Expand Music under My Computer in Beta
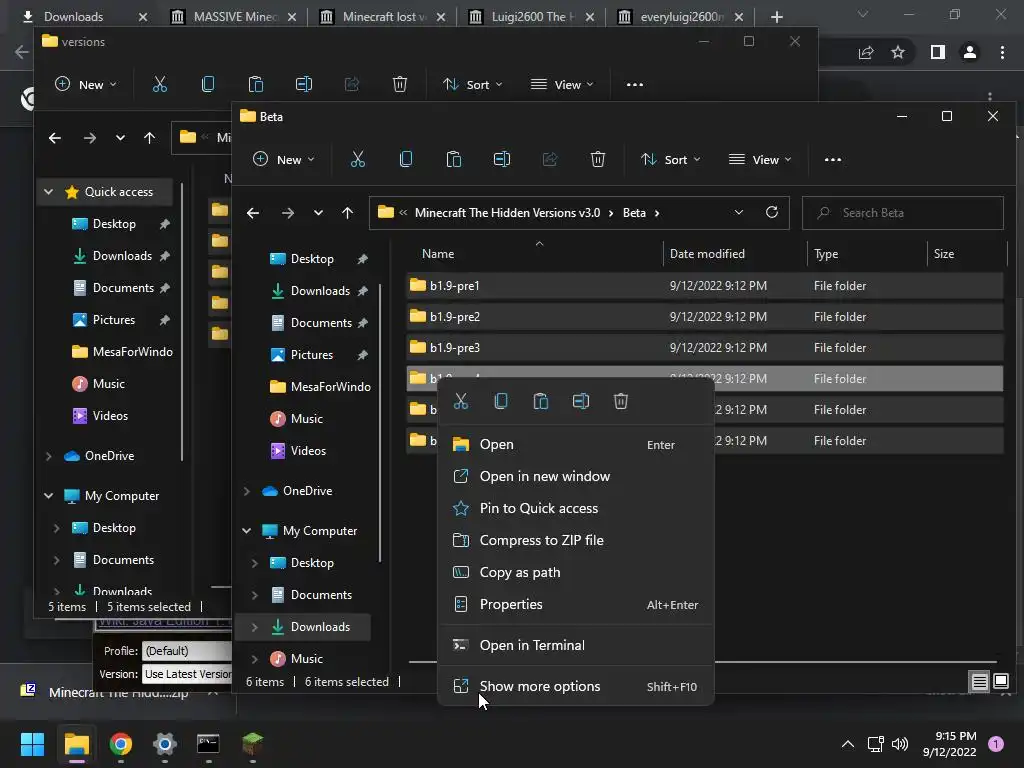Image resolution: width=1024 pixels, height=768 pixels. pos(255,659)
